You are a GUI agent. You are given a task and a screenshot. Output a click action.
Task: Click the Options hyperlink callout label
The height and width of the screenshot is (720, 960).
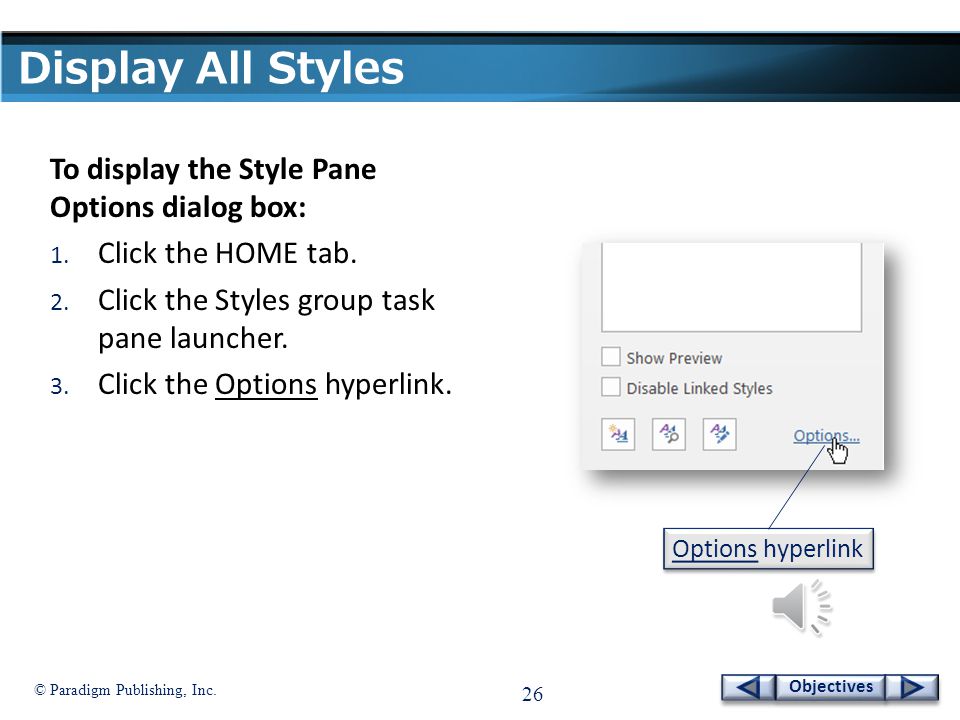coord(768,549)
